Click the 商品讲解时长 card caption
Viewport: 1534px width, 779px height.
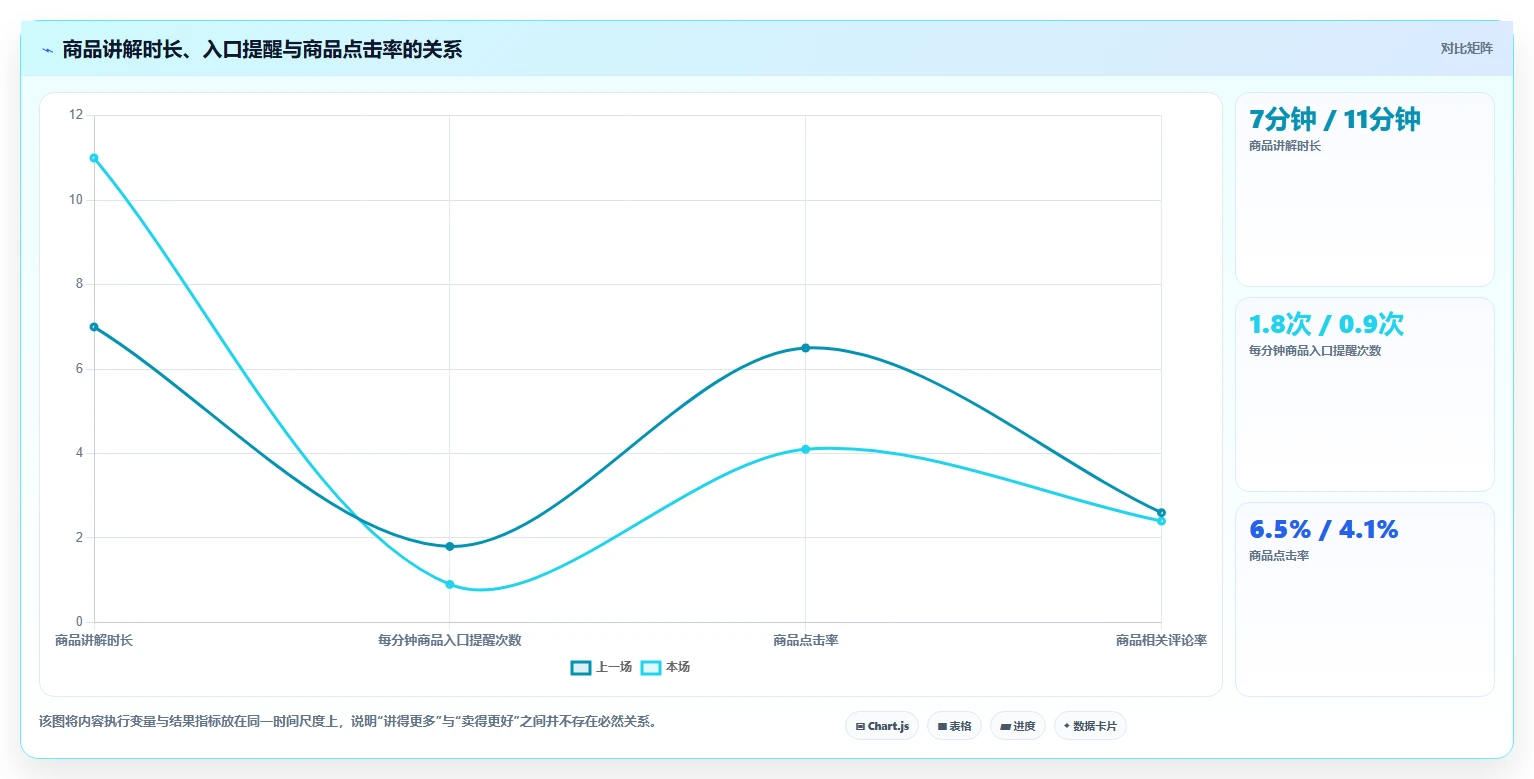pos(1285,146)
